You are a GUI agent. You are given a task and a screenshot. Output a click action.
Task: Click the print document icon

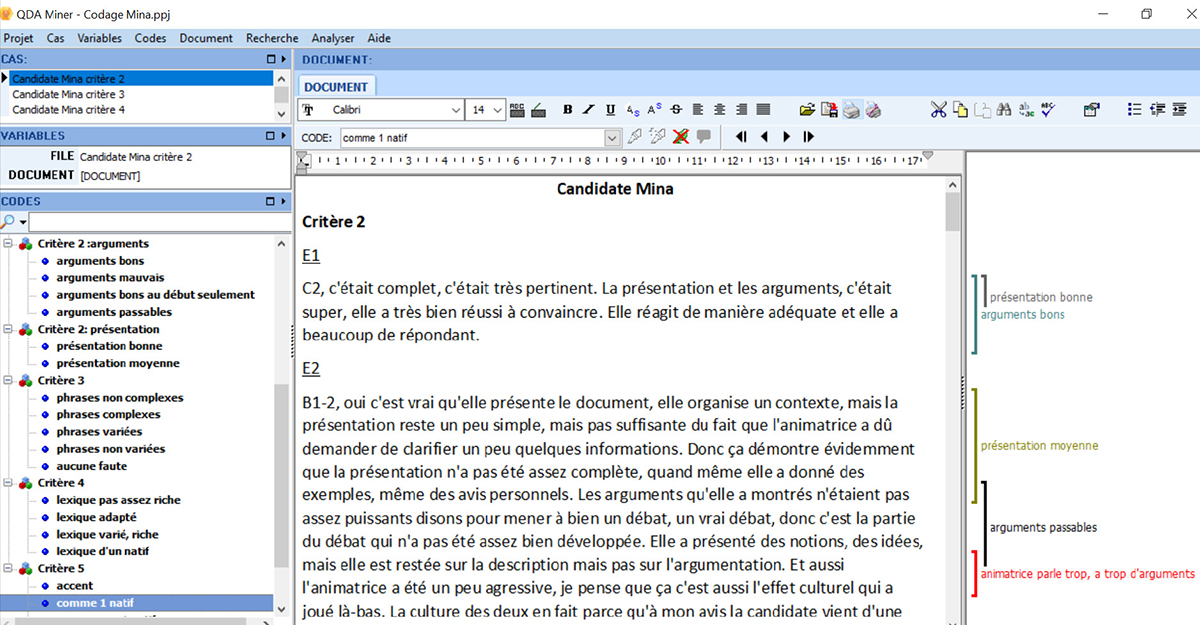851,110
